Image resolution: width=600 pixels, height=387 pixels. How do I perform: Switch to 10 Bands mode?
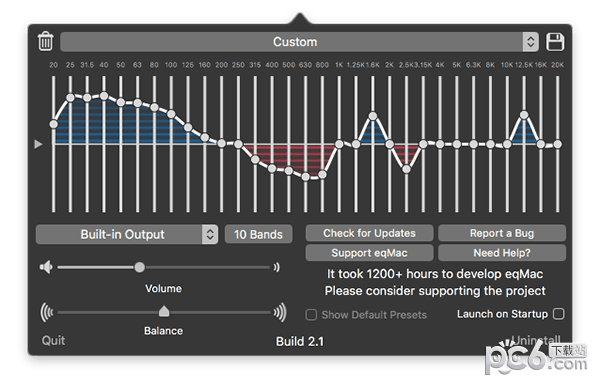point(258,234)
